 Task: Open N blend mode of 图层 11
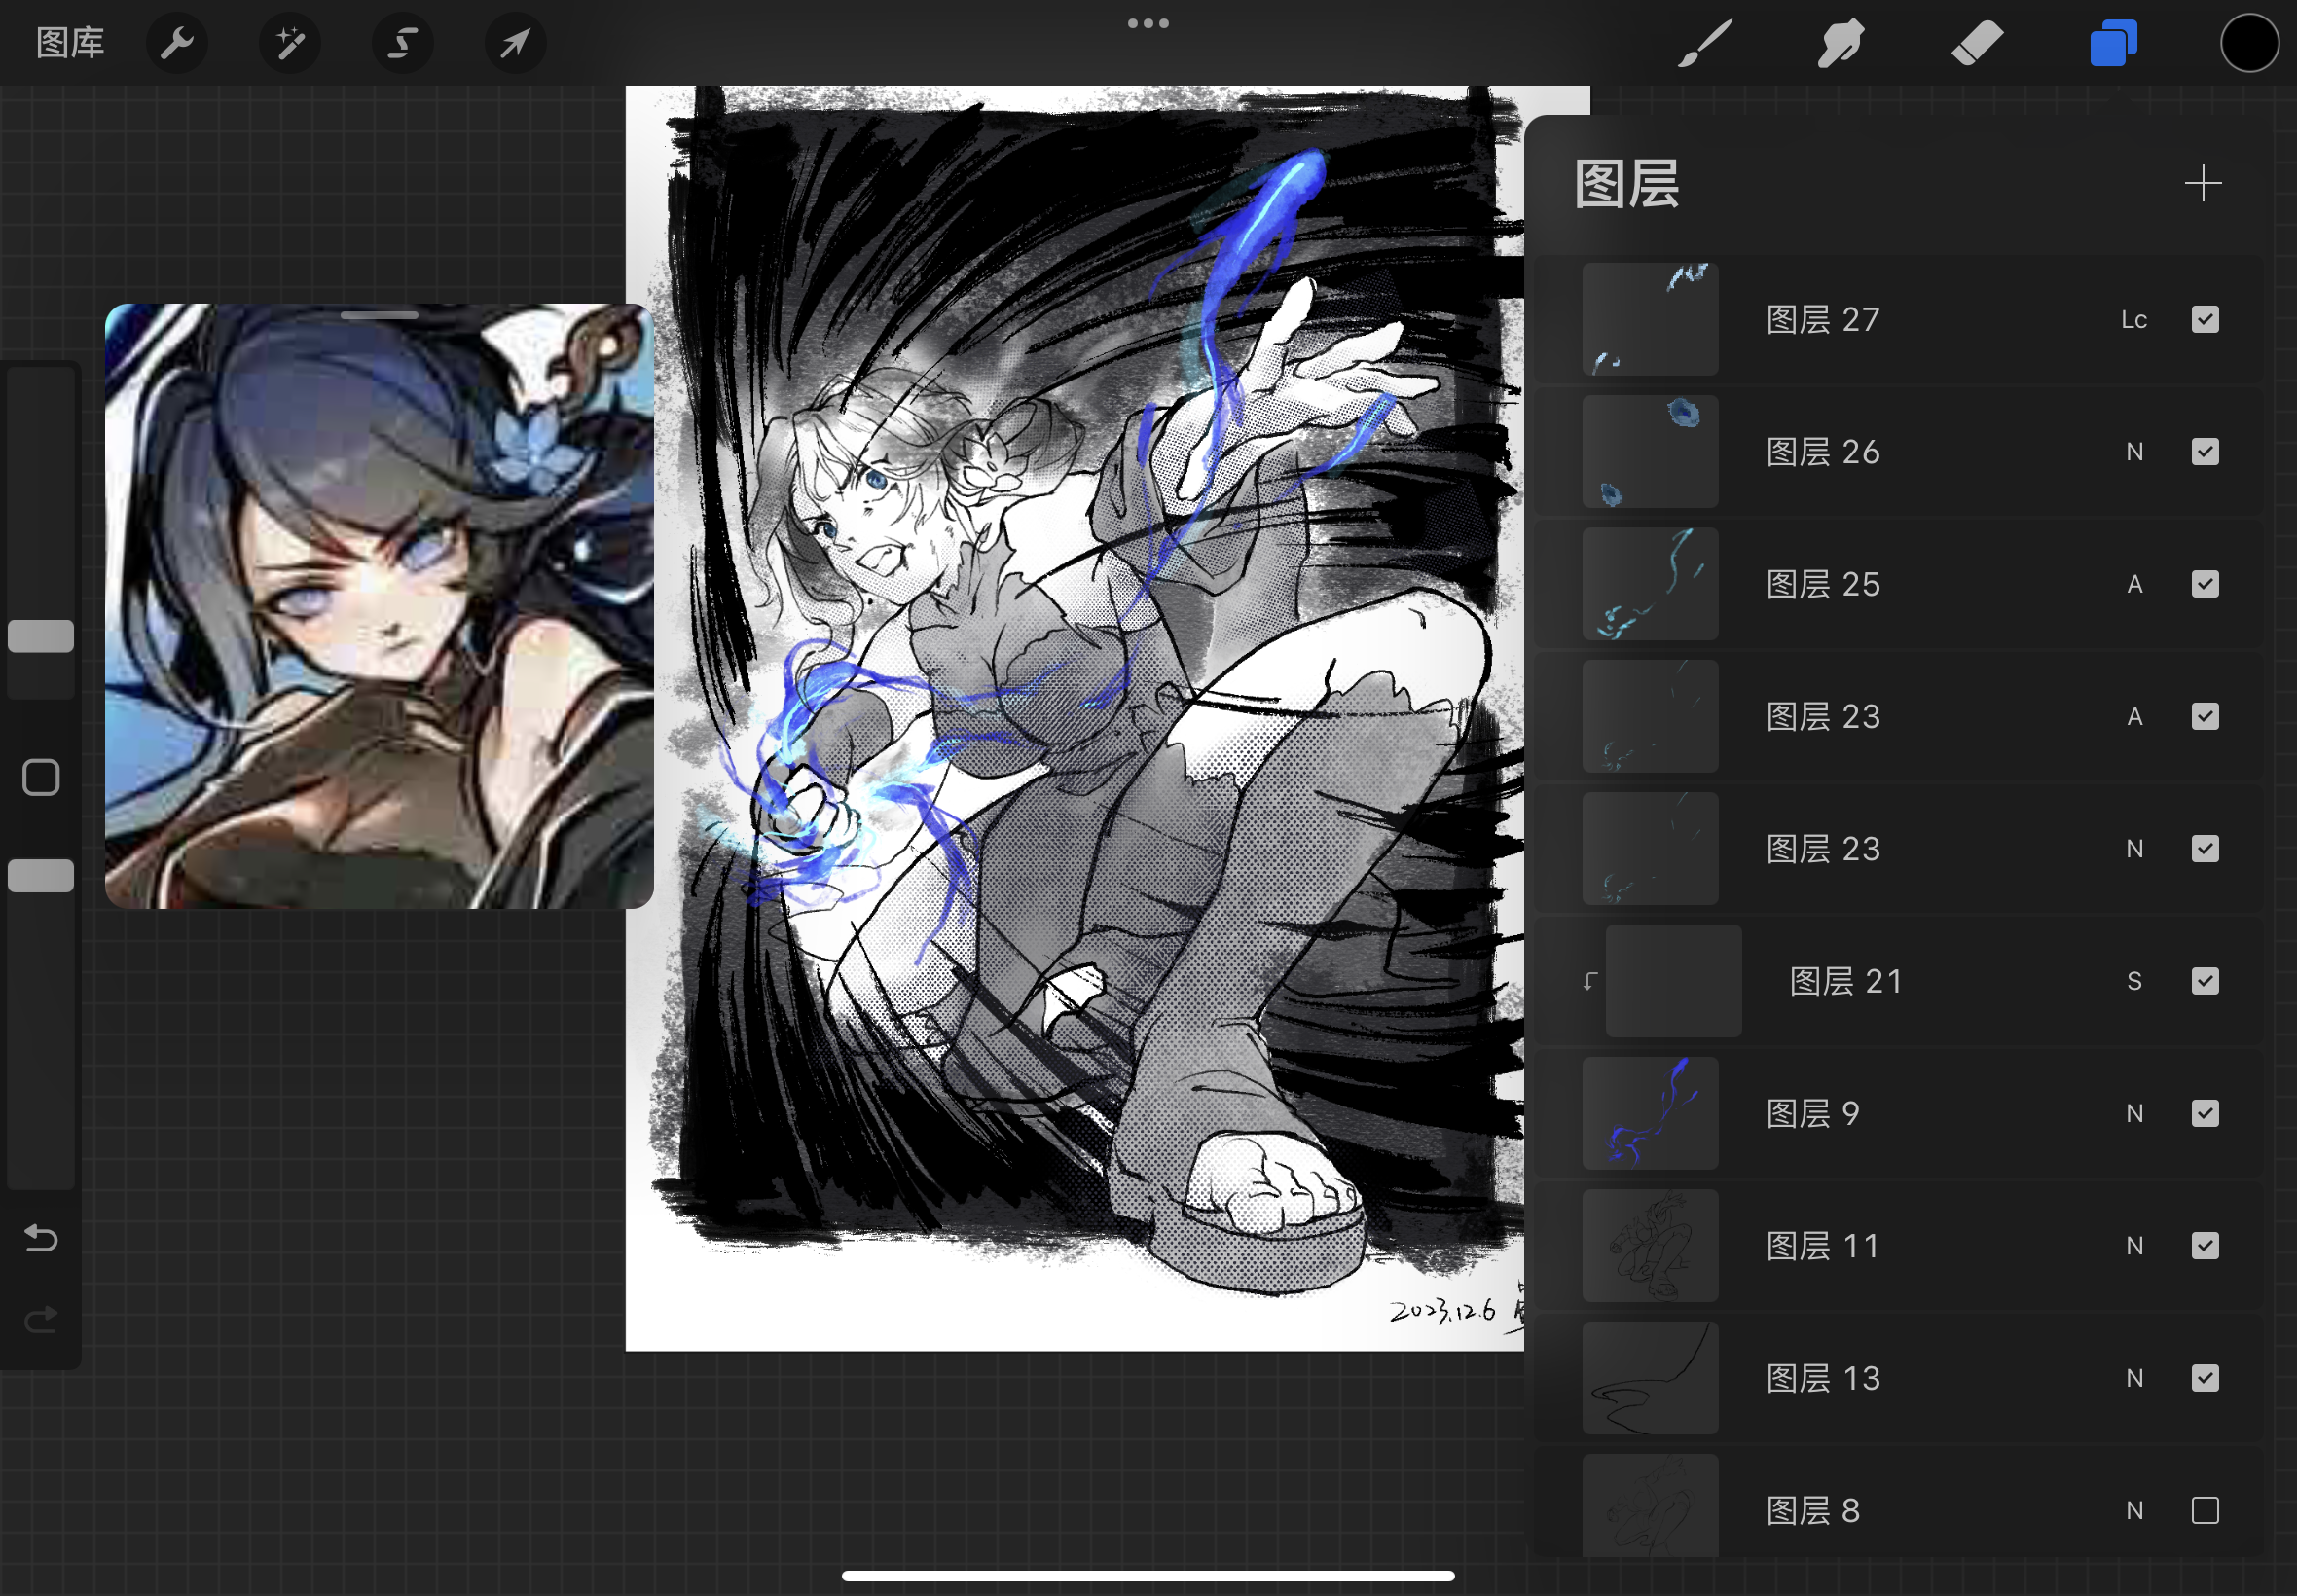tap(2134, 1246)
